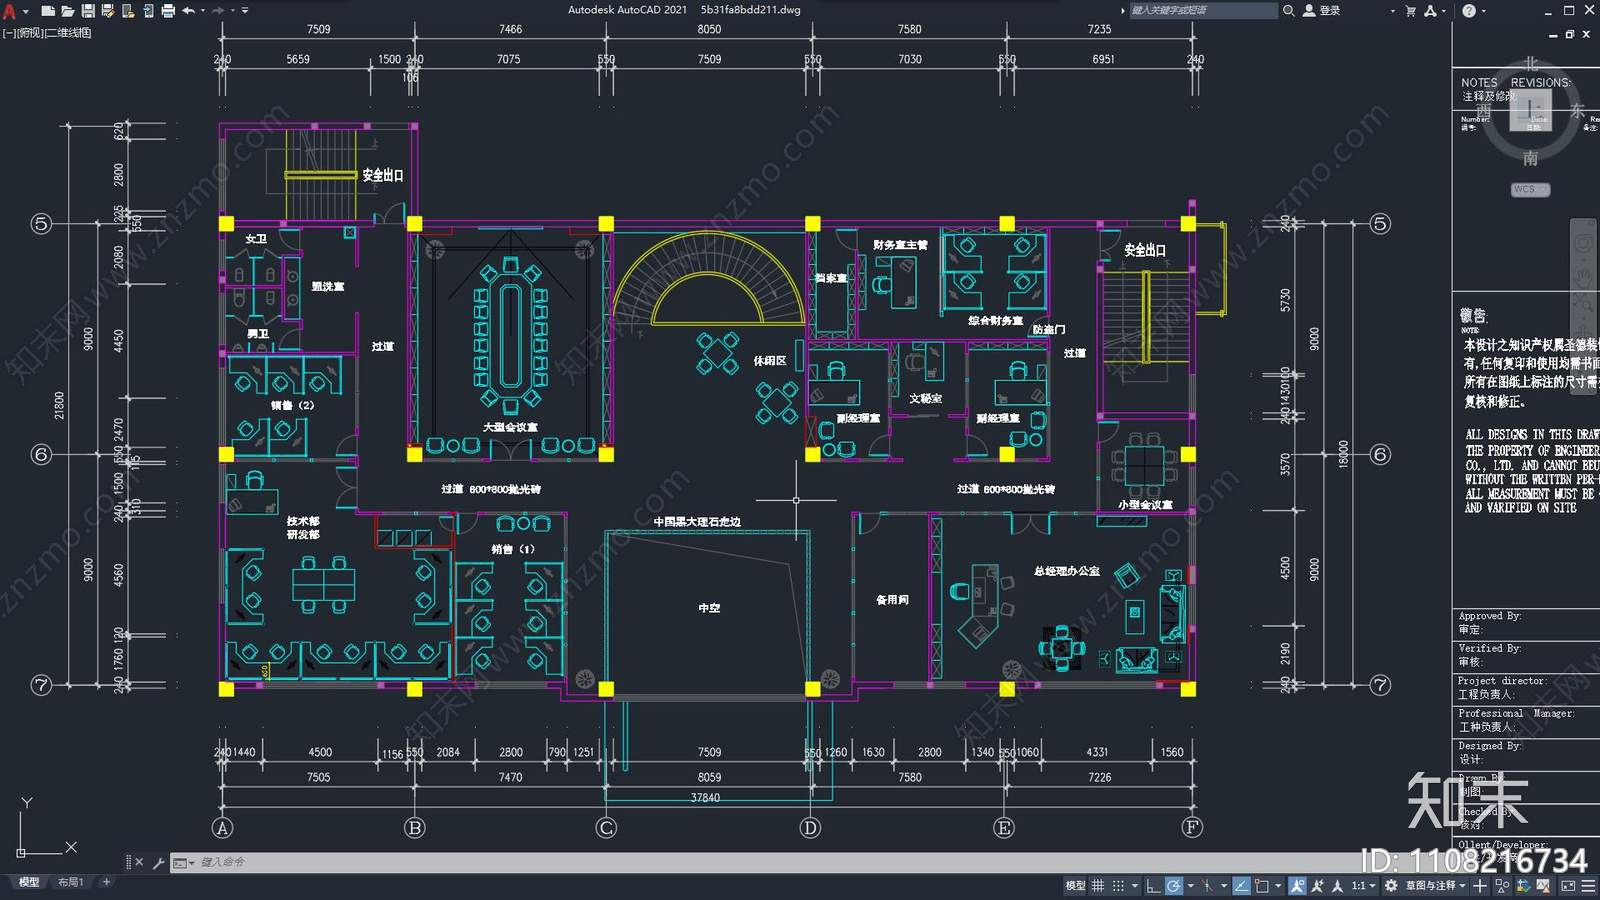
Task: Click the WCS label under the ViewCube
Action: point(1529,189)
